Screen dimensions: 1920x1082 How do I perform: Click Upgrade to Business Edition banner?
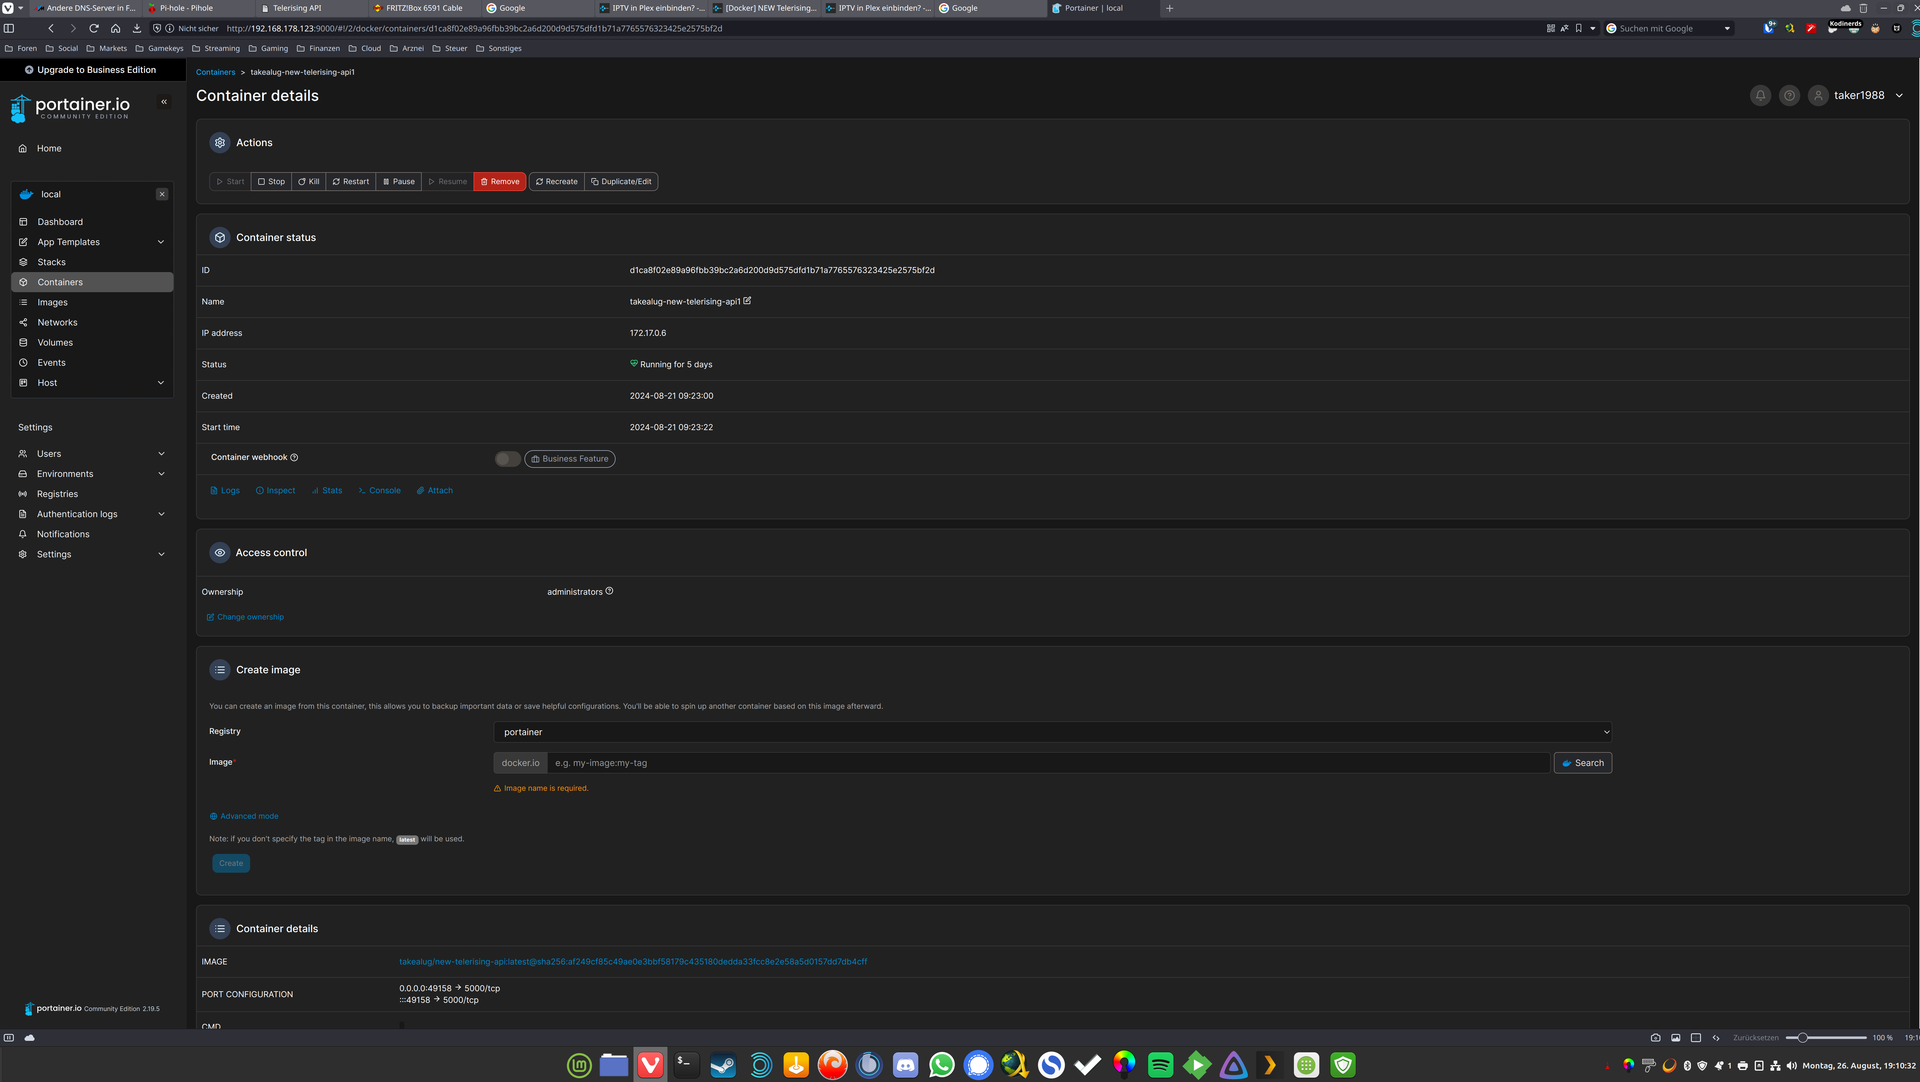[92, 70]
